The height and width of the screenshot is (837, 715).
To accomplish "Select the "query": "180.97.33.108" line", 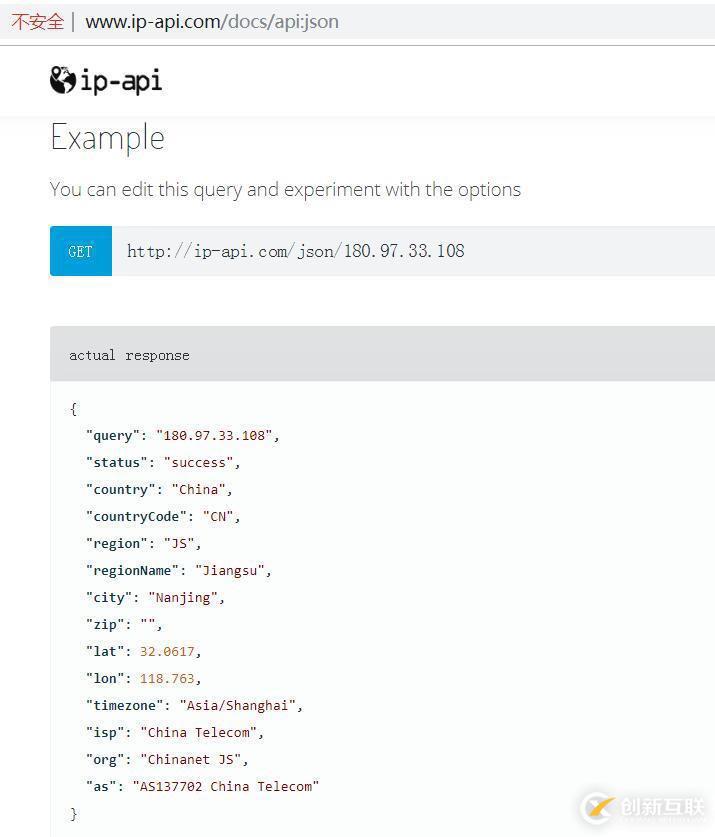I will tap(183, 436).
